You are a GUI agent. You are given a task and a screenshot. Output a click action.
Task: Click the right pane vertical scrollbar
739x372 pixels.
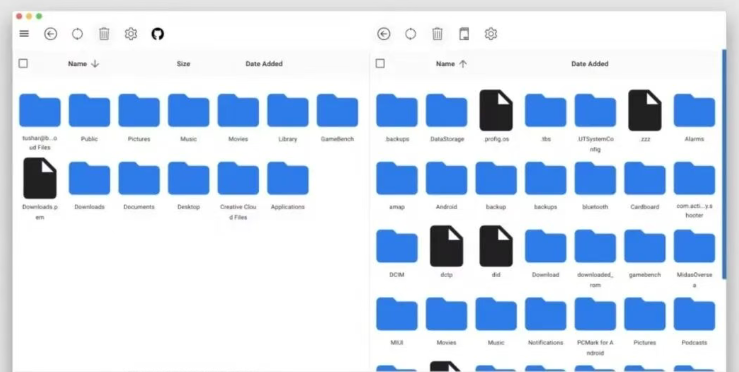pyautogui.click(x=724, y=164)
